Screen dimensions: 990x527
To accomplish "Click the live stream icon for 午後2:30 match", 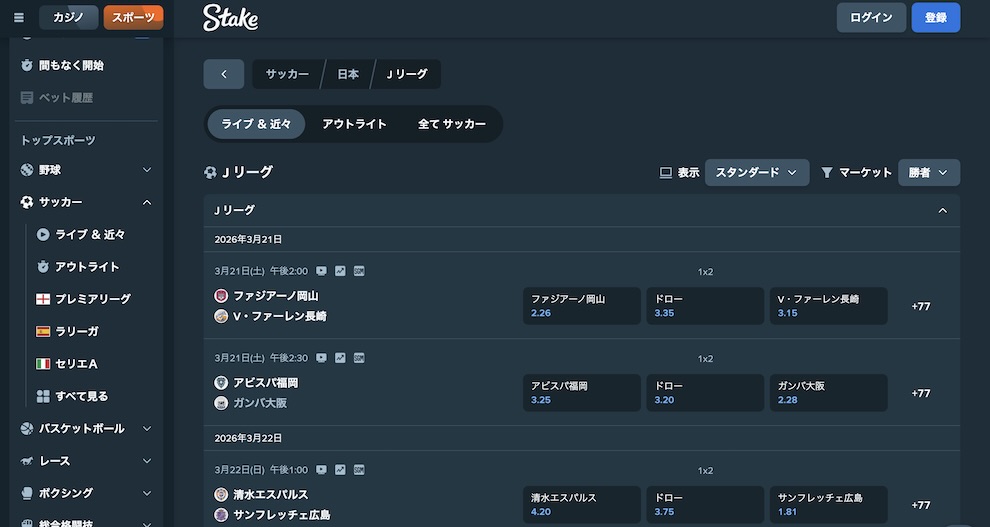I will pos(321,358).
